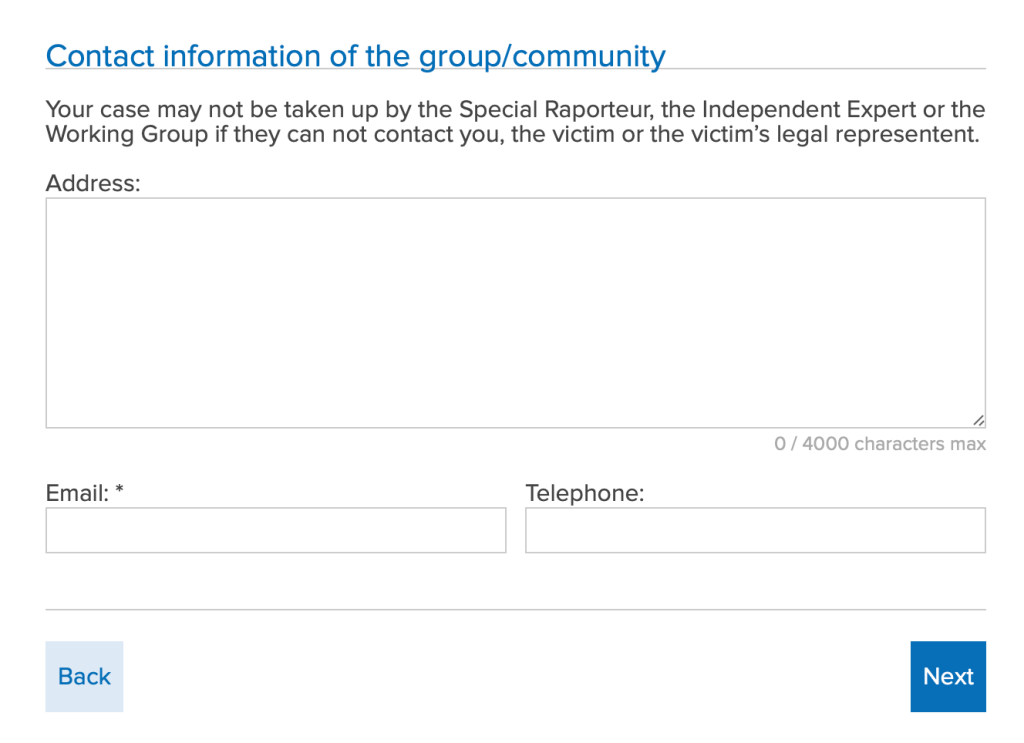Focus the Email input field
This screenshot has width=1024, height=743.
pyautogui.click(x=276, y=530)
